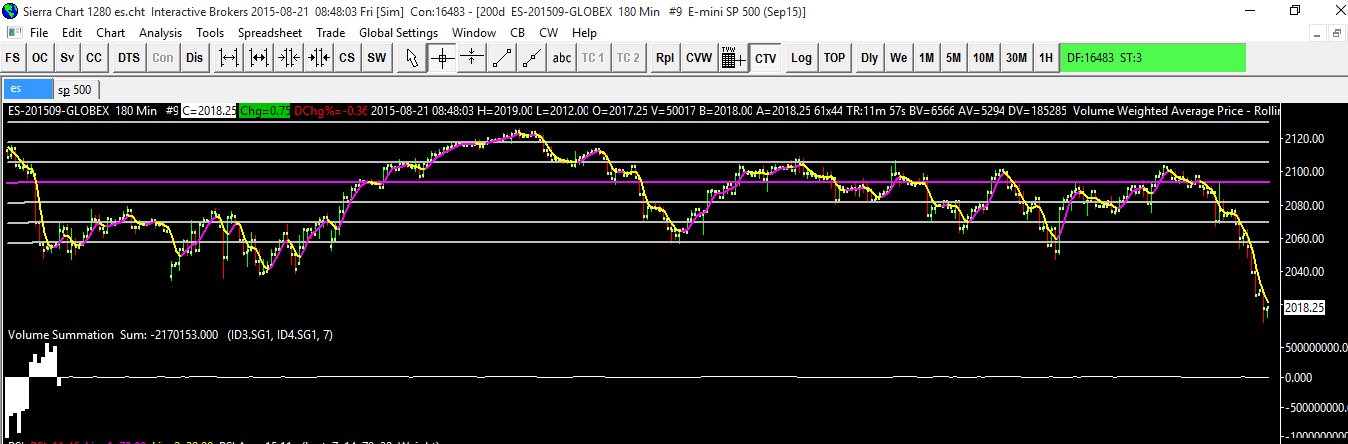Image resolution: width=1348 pixels, height=444 pixels.
Task: Switch chart to 1H timeframe
Action: (x=1046, y=58)
